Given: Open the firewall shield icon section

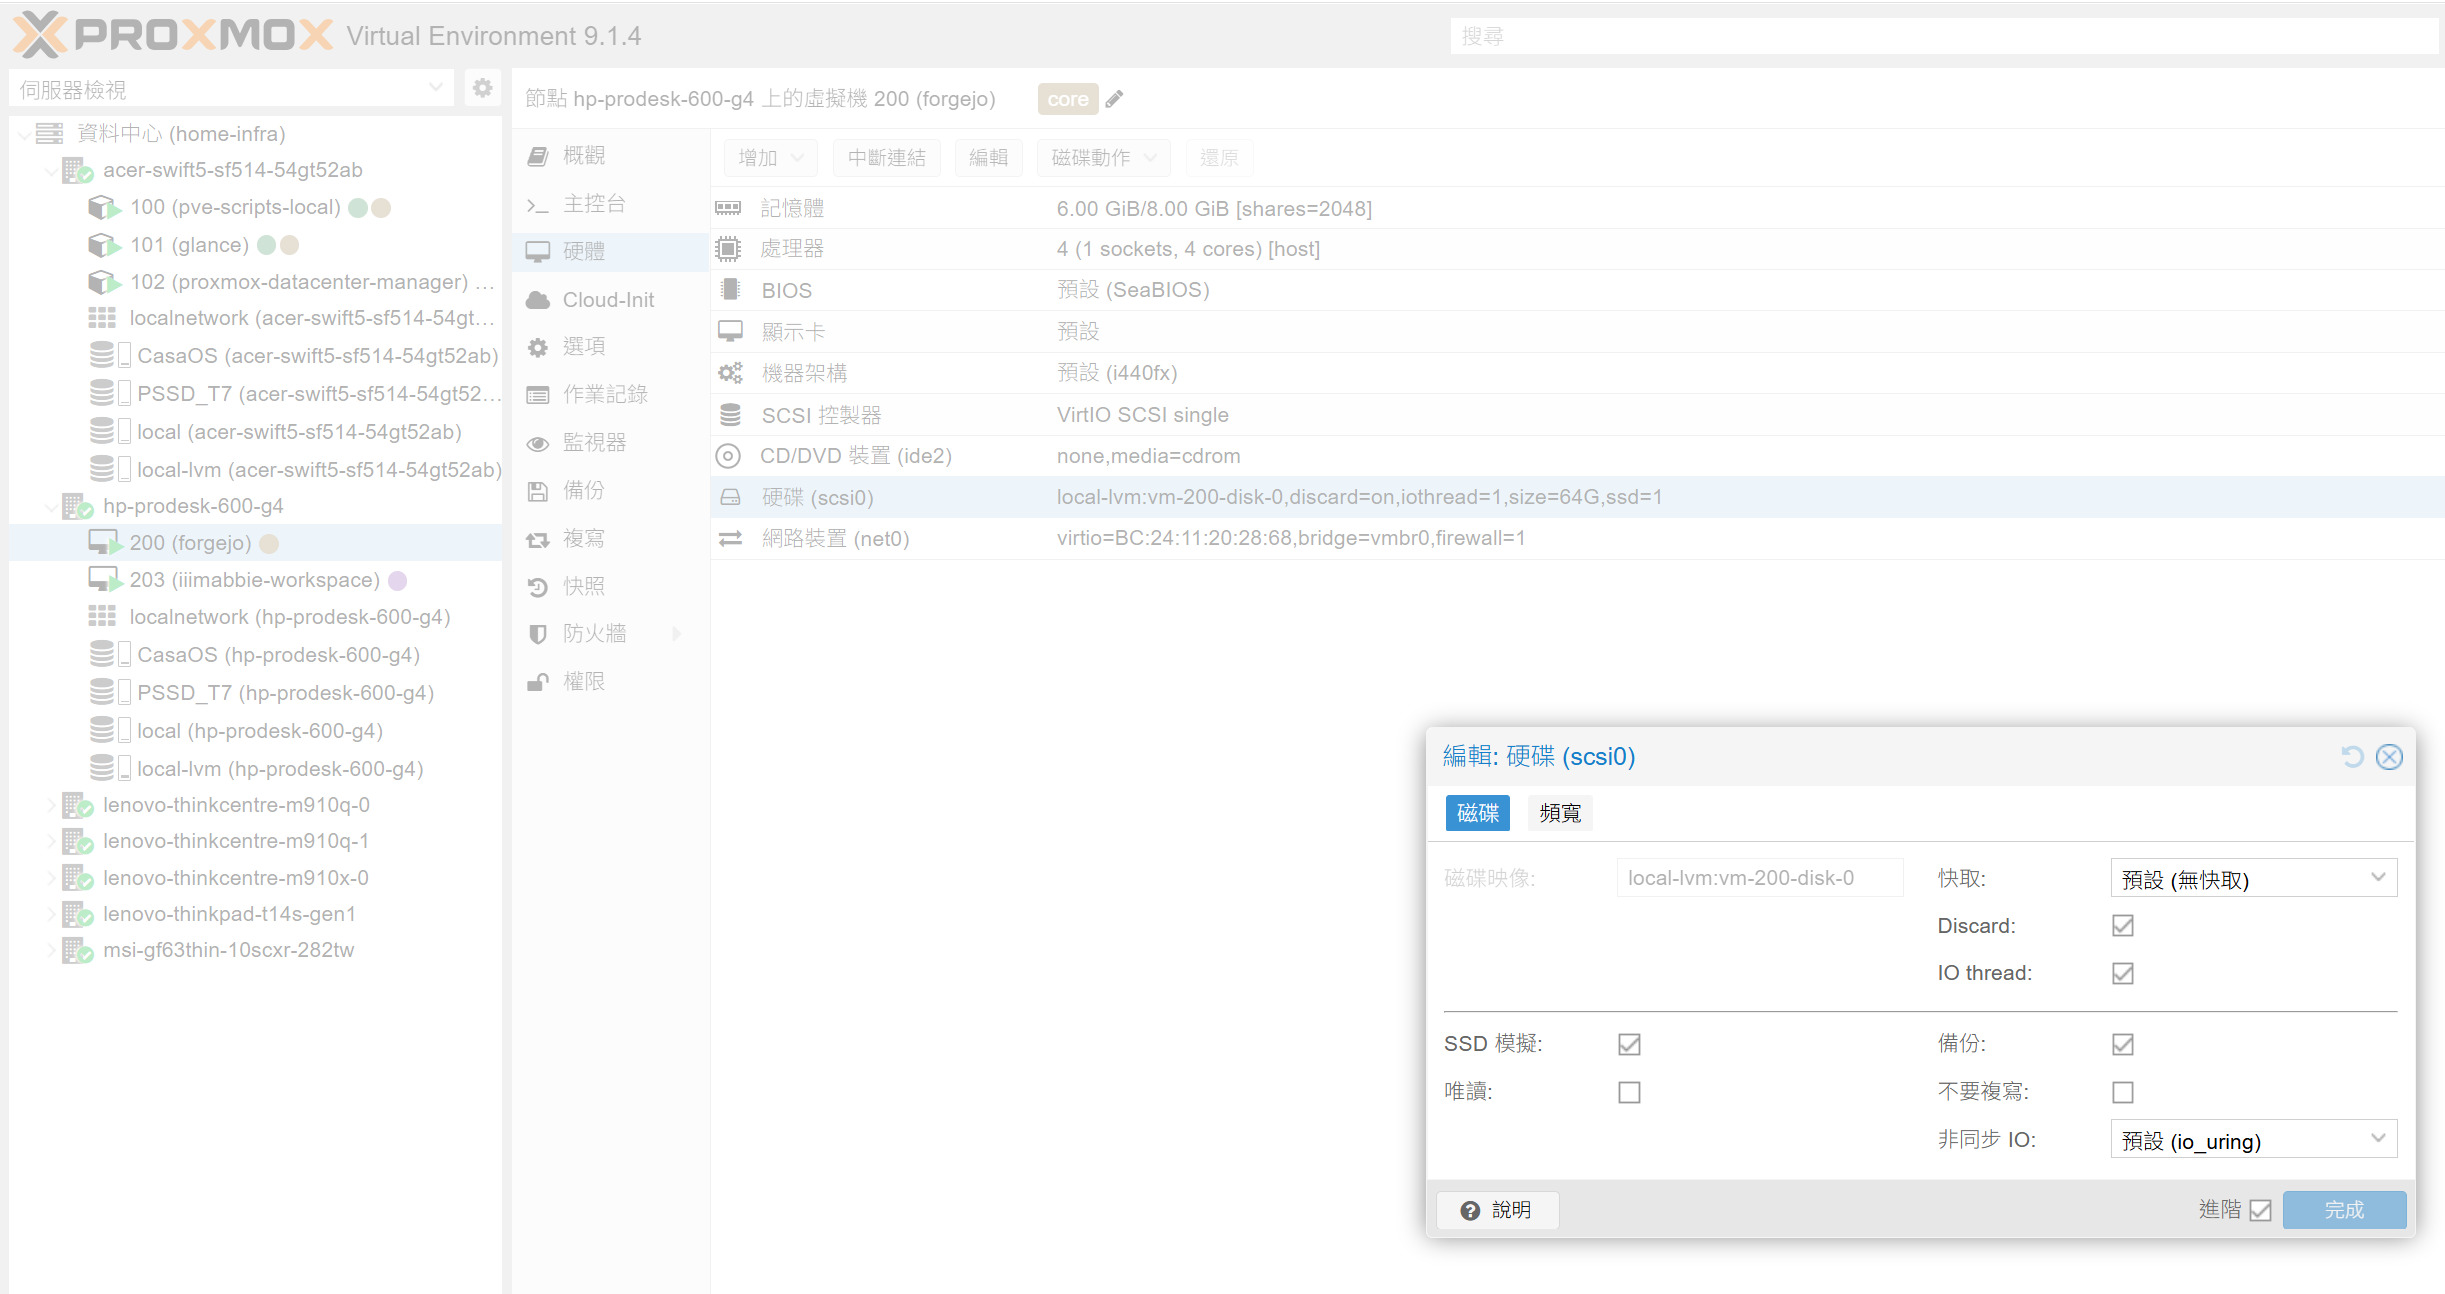Looking at the screenshot, I should click(x=538, y=634).
